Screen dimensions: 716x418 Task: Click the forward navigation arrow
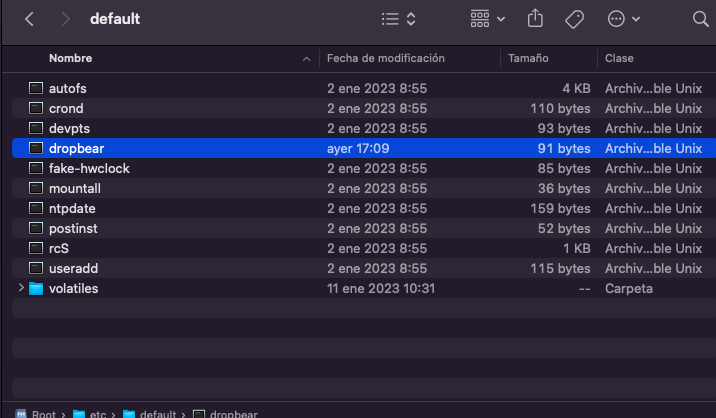[65, 19]
